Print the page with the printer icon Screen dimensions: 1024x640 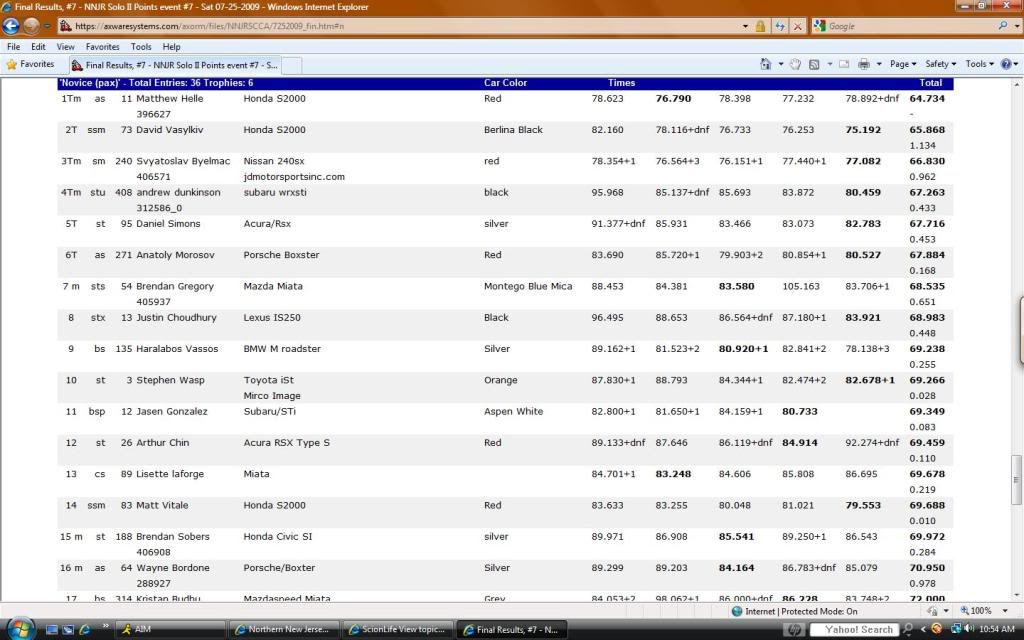(863, 64)
